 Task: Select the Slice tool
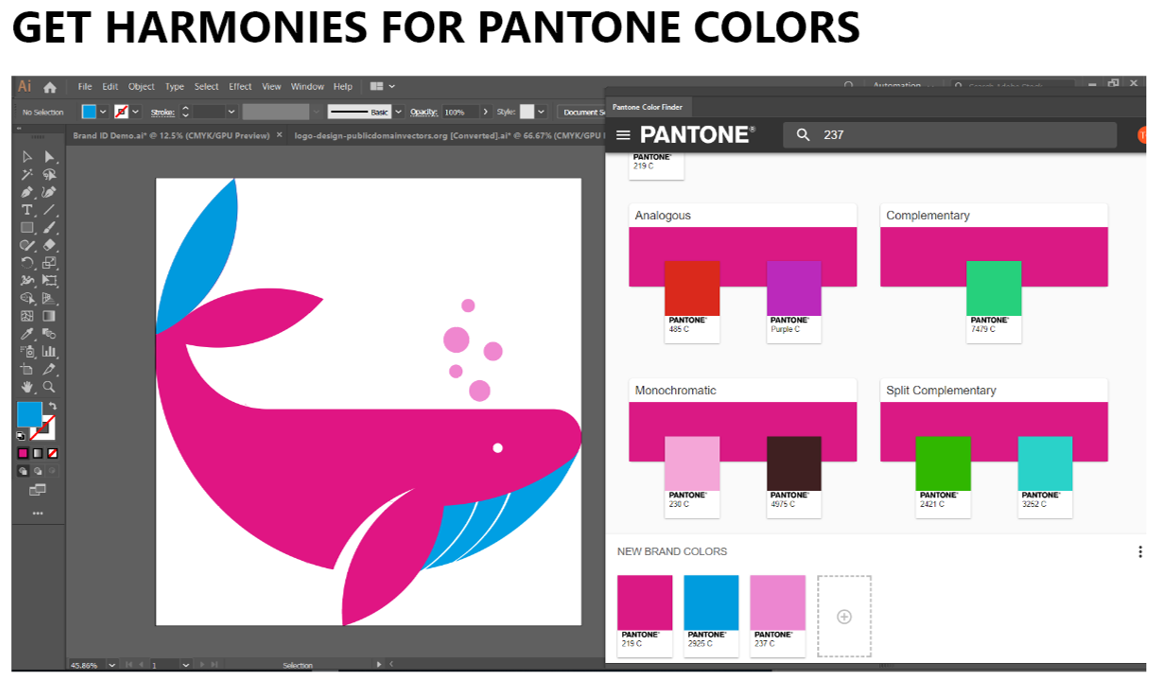50,369
